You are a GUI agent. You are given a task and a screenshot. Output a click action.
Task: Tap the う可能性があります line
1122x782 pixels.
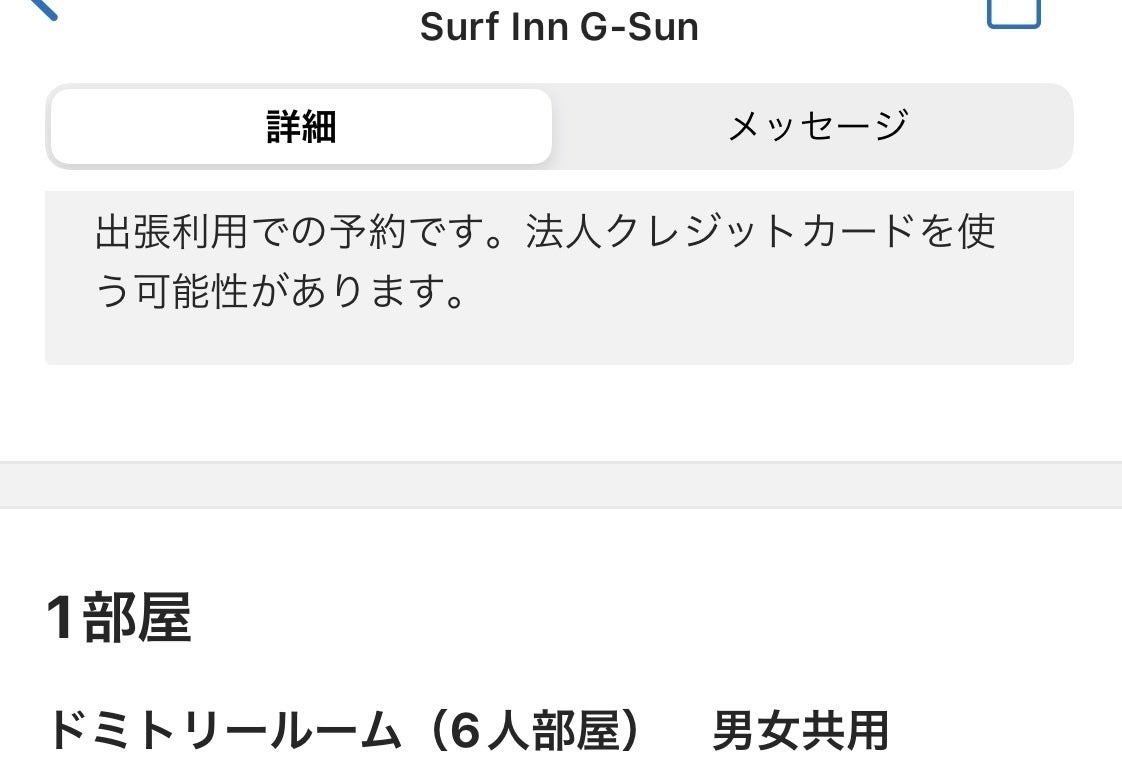tap(281, 294)
